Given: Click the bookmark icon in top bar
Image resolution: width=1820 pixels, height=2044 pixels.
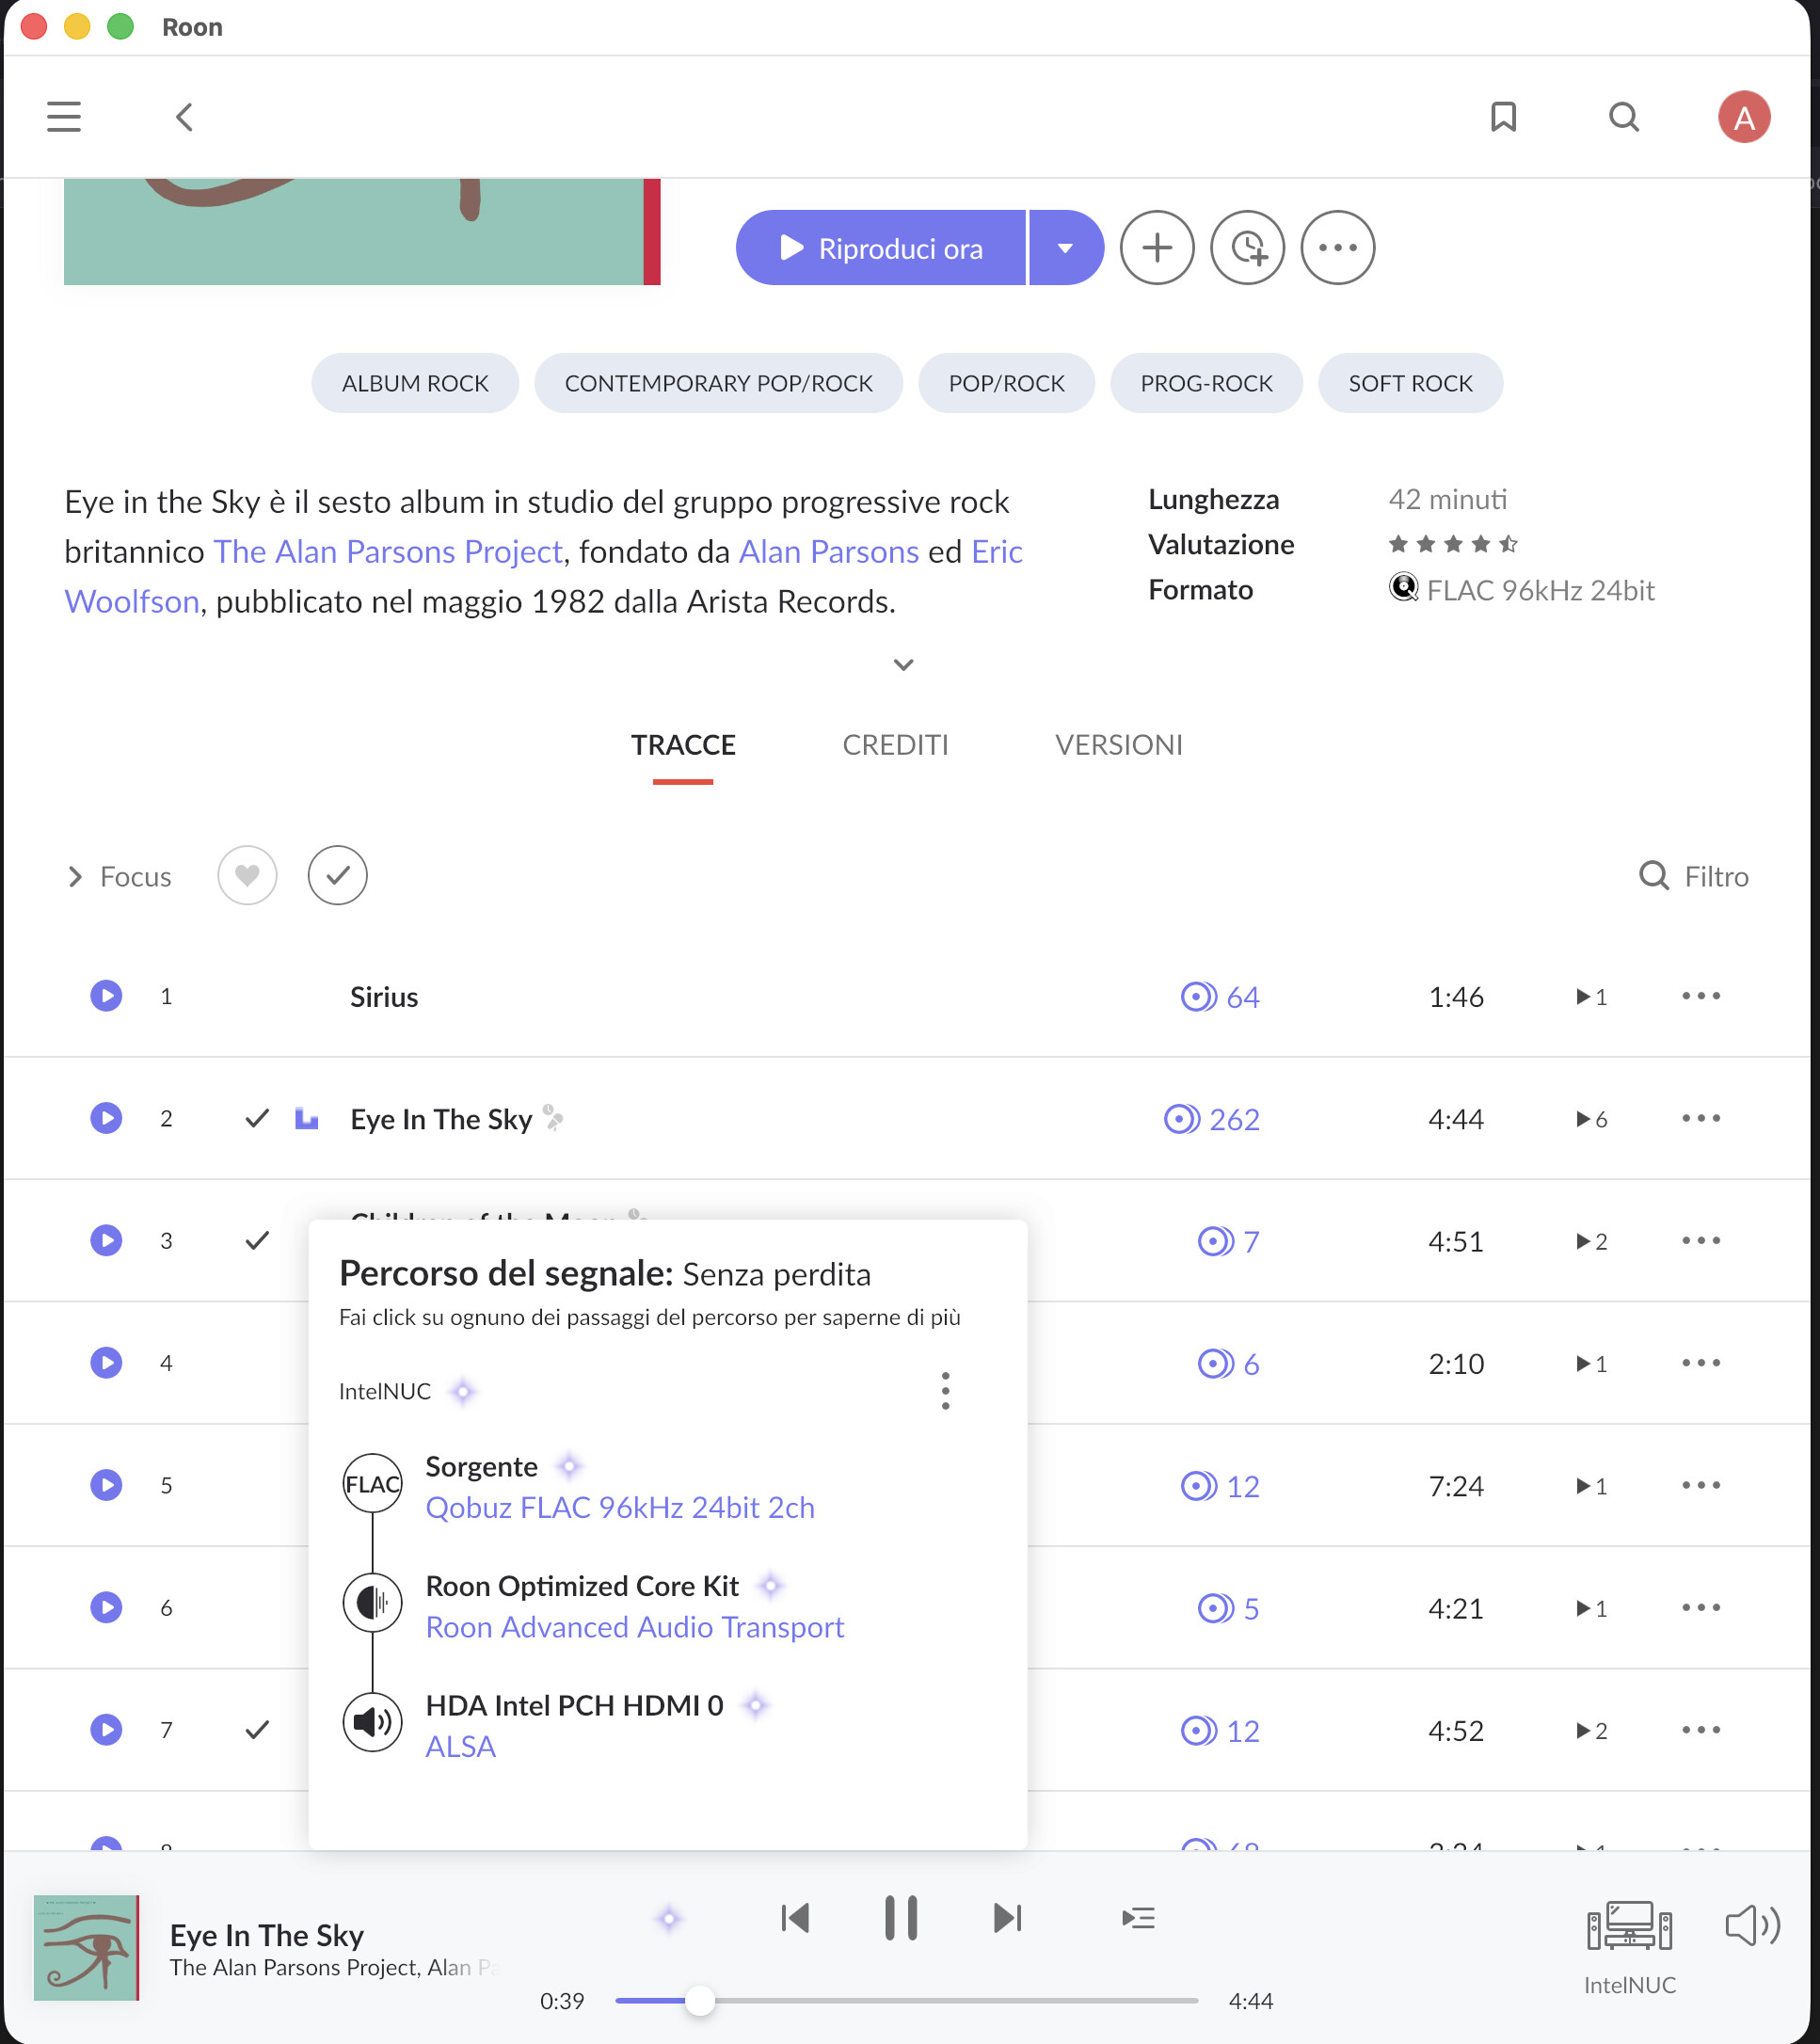Looking at the screenshot, I should 1502,117.
